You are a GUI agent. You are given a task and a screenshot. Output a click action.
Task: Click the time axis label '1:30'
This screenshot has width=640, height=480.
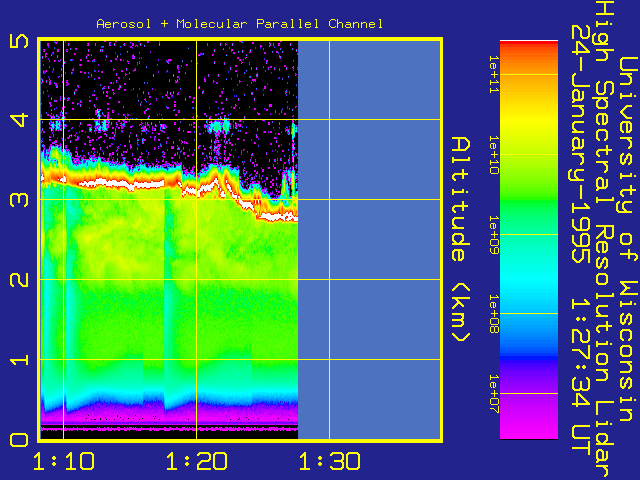tap(329, 461)
